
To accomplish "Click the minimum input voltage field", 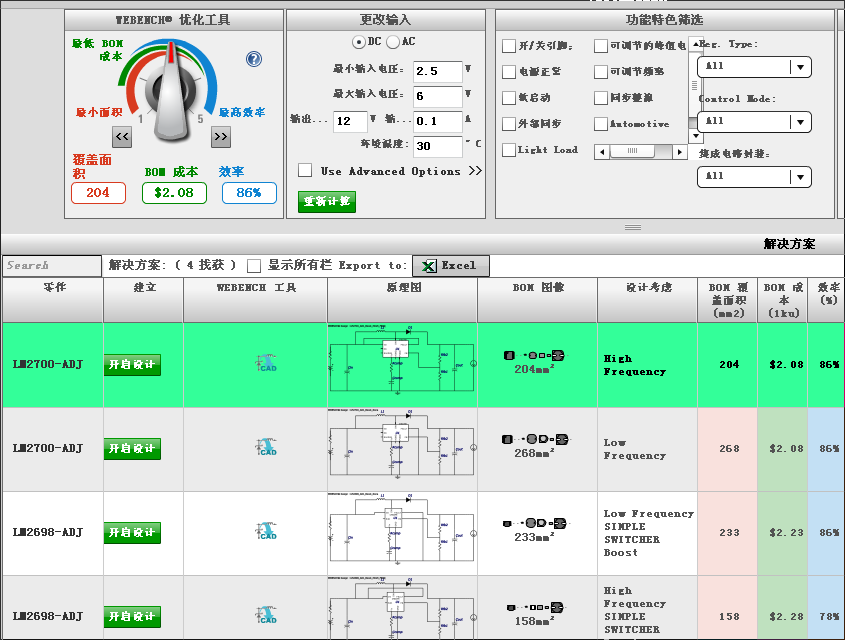I will pos(438,71).
